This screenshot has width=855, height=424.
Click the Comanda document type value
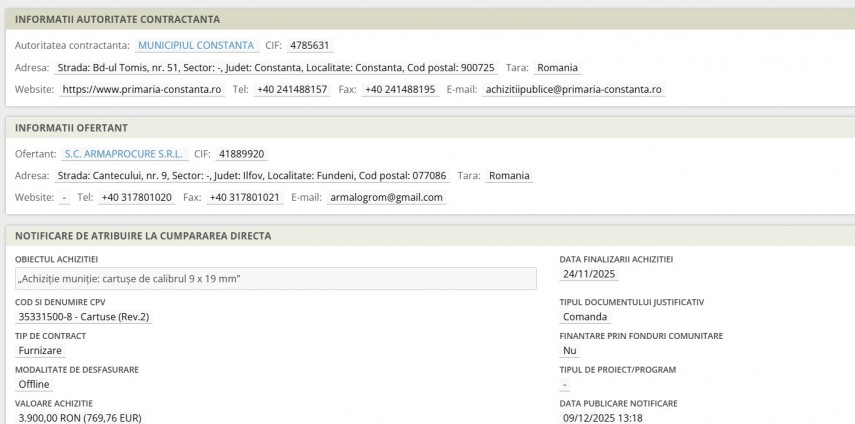(x=585, y=317)
